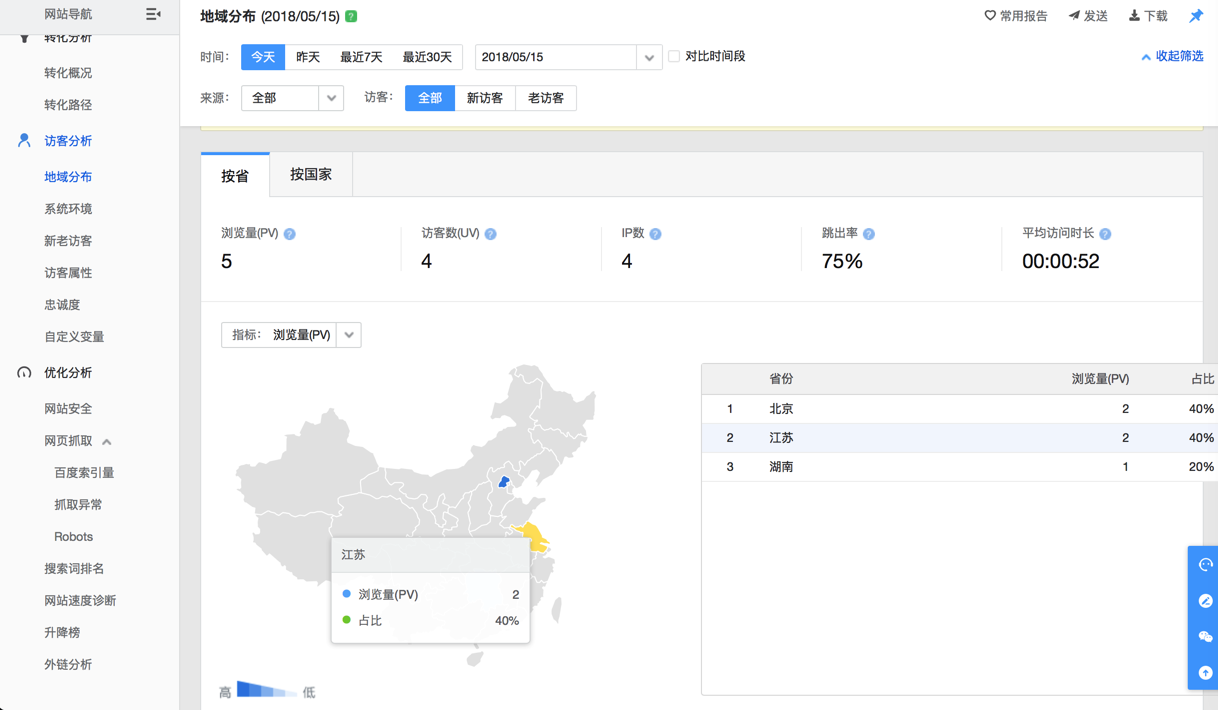The width and height of the screenshot is (1218, 710).
Task: Collapse the 网站导航 sidebar menu icon
Action: pos(153,14)
